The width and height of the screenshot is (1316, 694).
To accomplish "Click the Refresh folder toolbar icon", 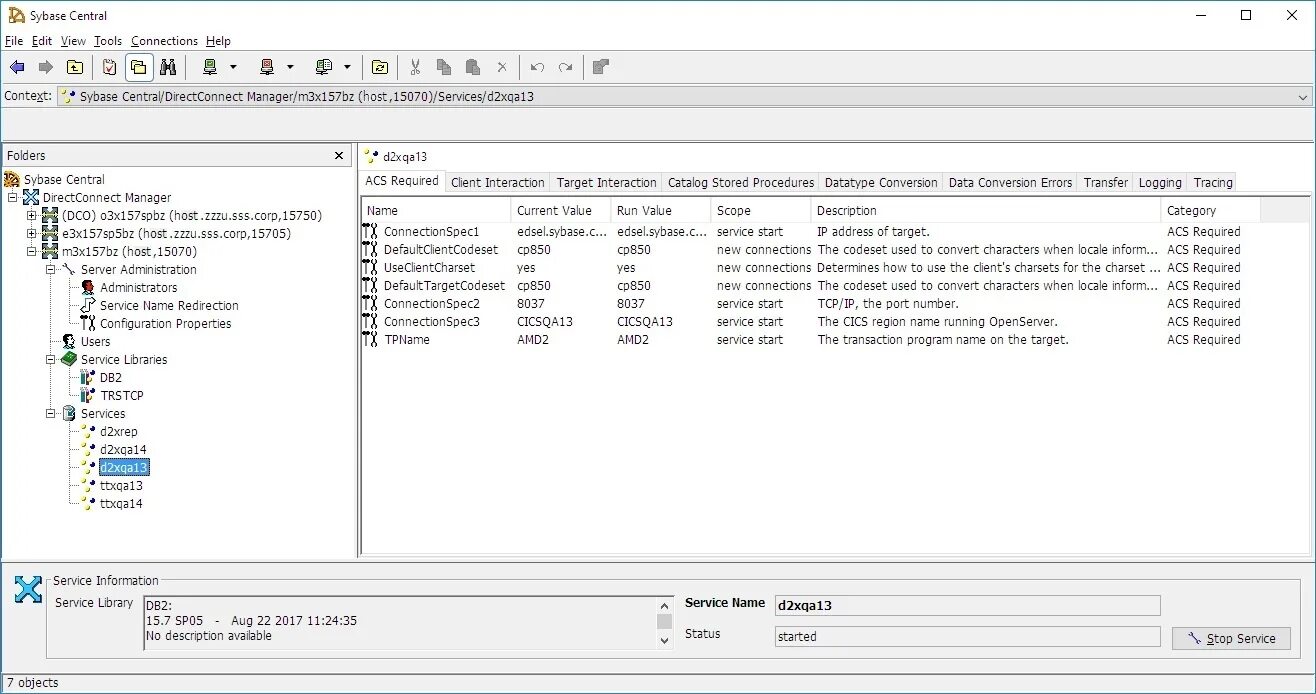I will pyautogui.click(x=380, y=67).
